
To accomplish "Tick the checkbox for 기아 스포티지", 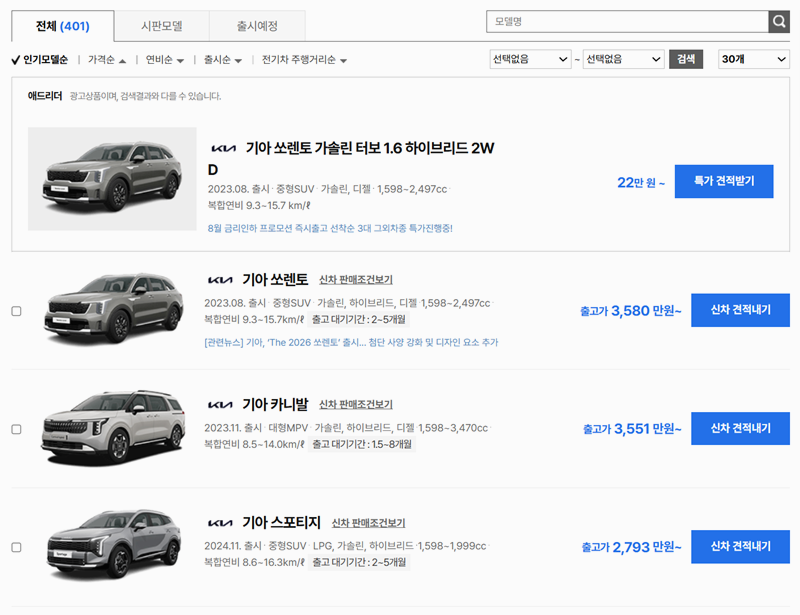I will 16,548.
